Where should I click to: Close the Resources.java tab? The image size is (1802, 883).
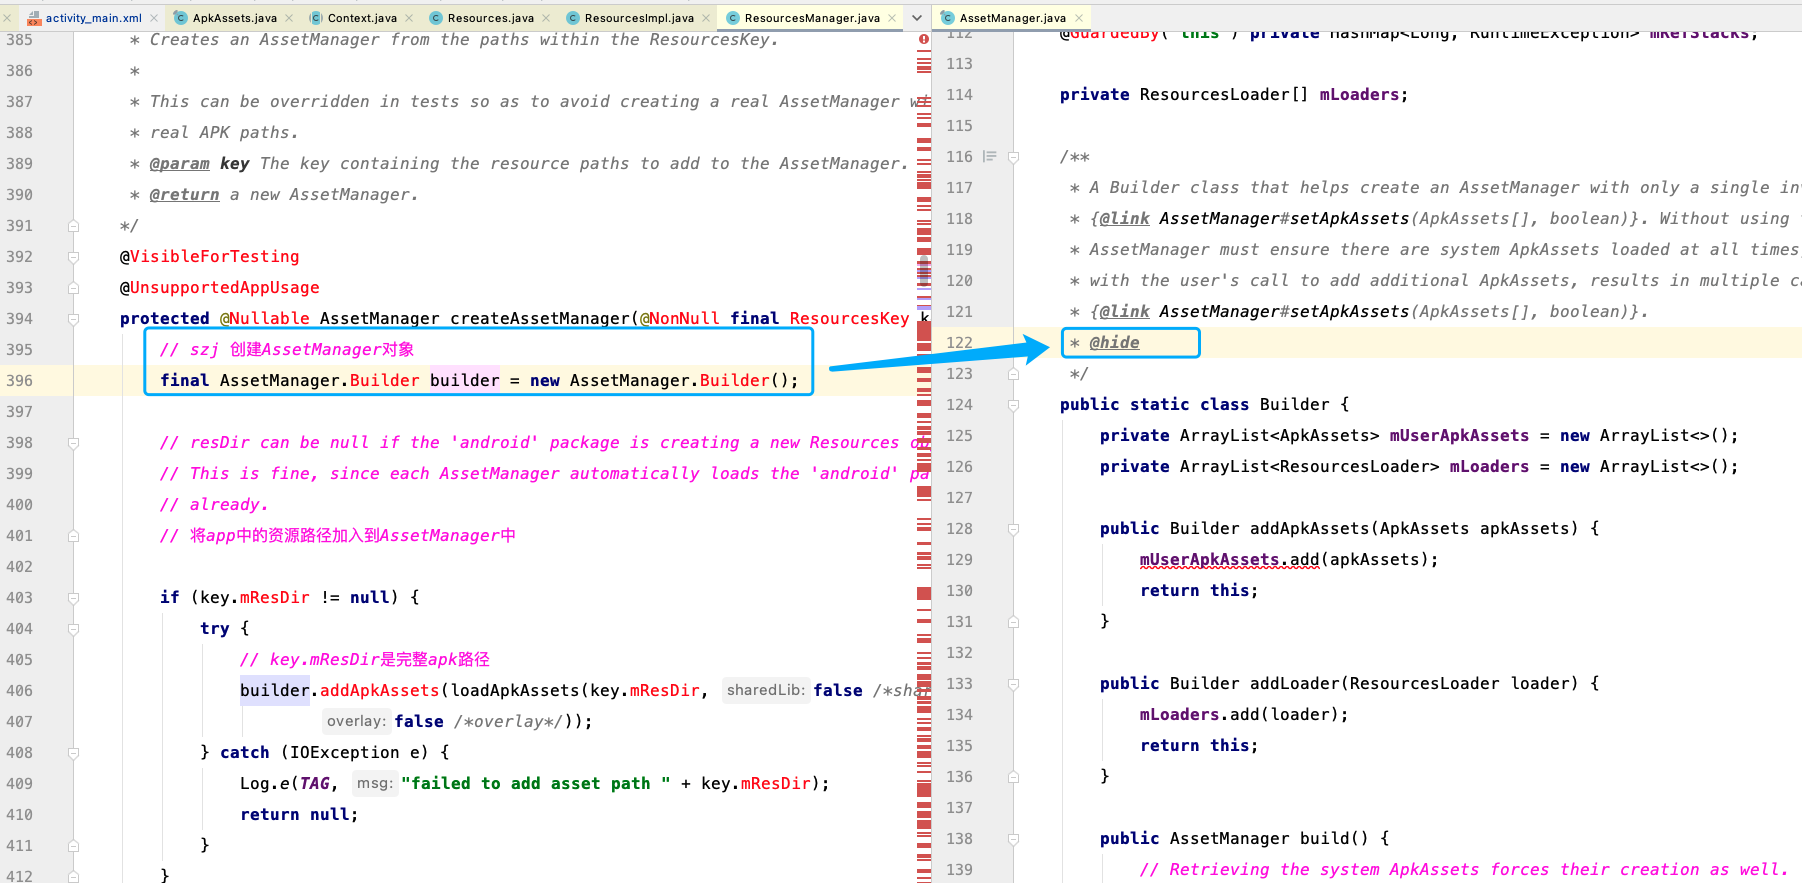click(x=546, y=18)
